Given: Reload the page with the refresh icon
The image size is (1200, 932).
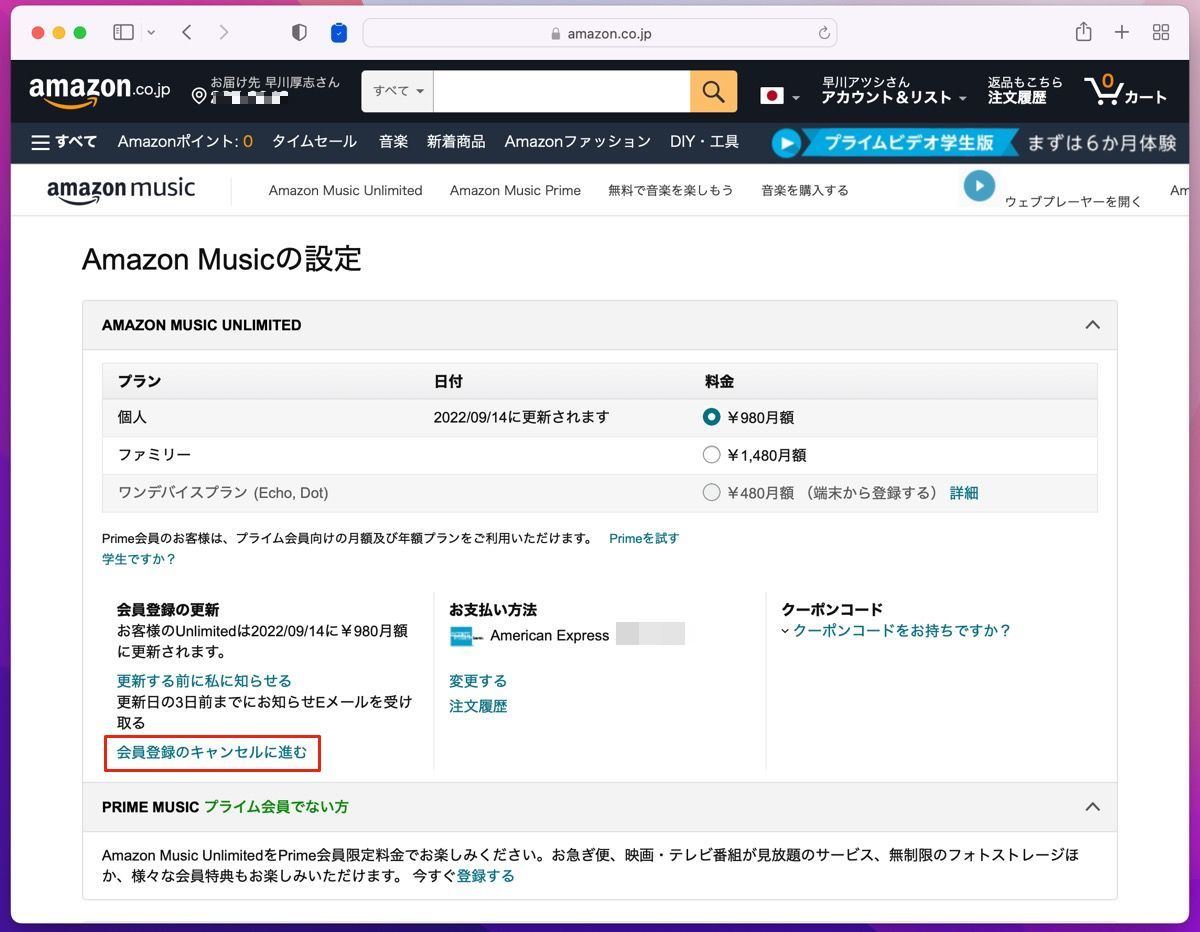Looking at the screenshot, I should (x=824, y=33).
